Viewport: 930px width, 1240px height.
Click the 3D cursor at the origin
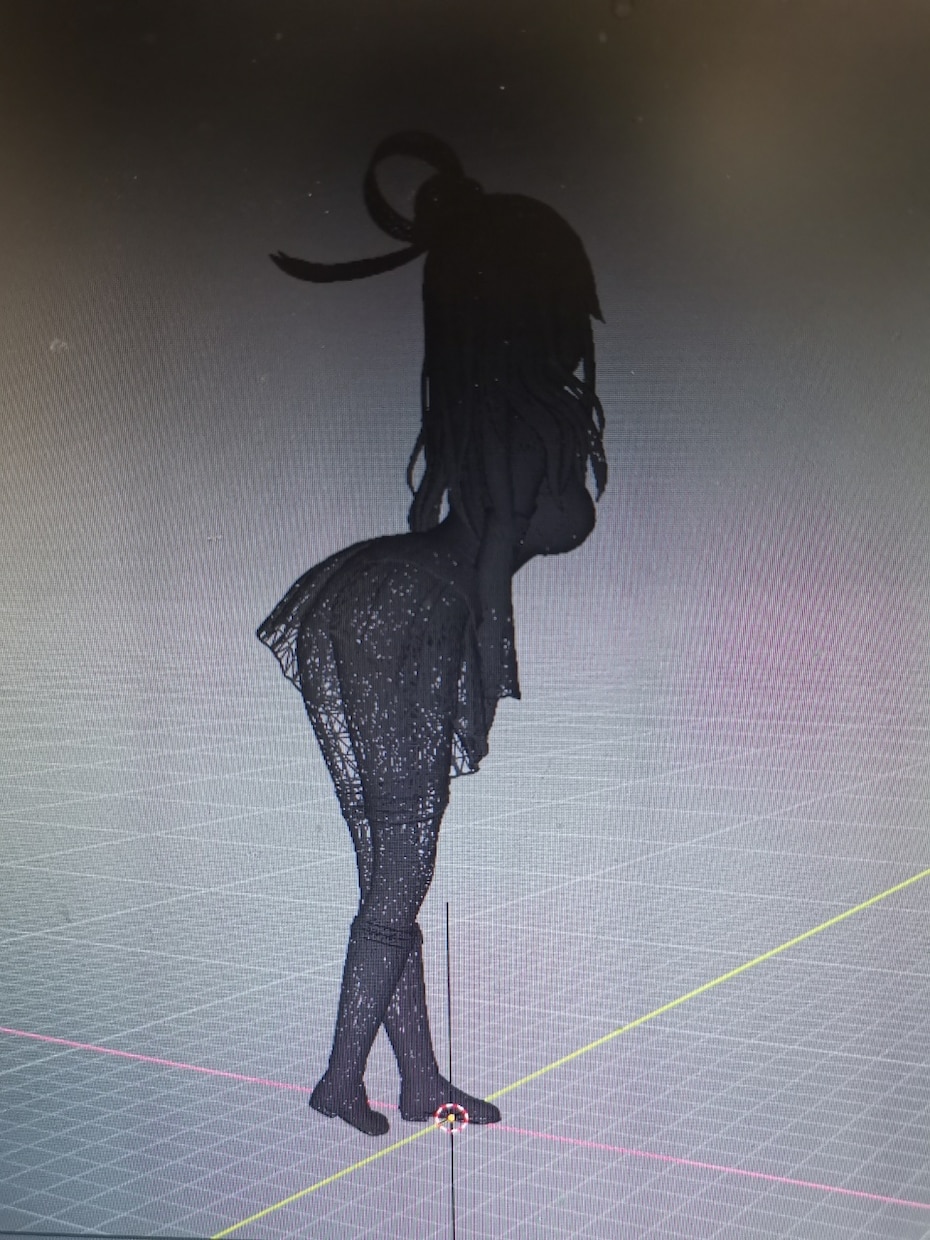[x=451, y=1118]
